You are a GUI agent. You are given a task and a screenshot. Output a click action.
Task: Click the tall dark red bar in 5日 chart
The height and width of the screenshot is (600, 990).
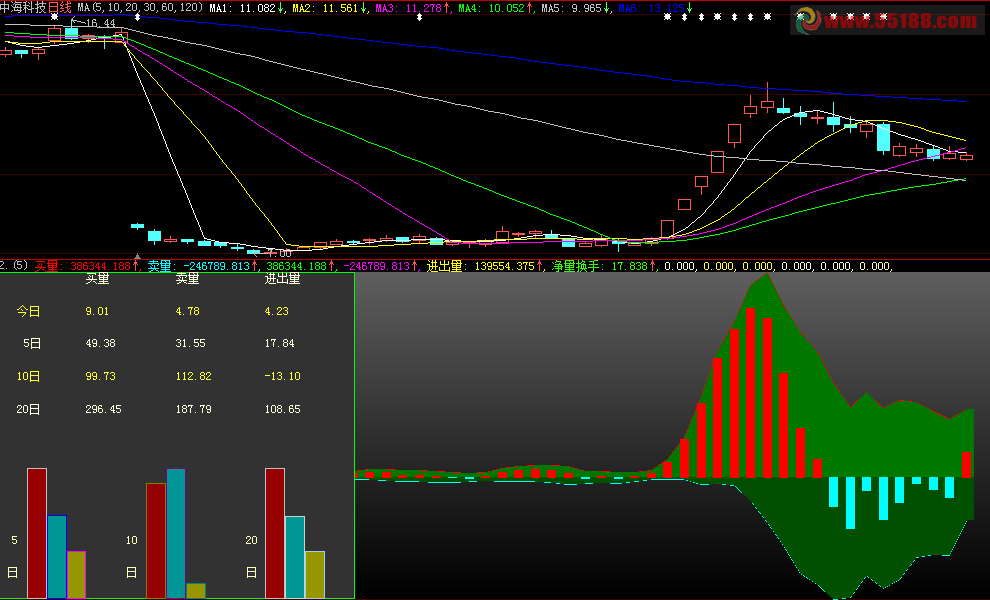37,532
